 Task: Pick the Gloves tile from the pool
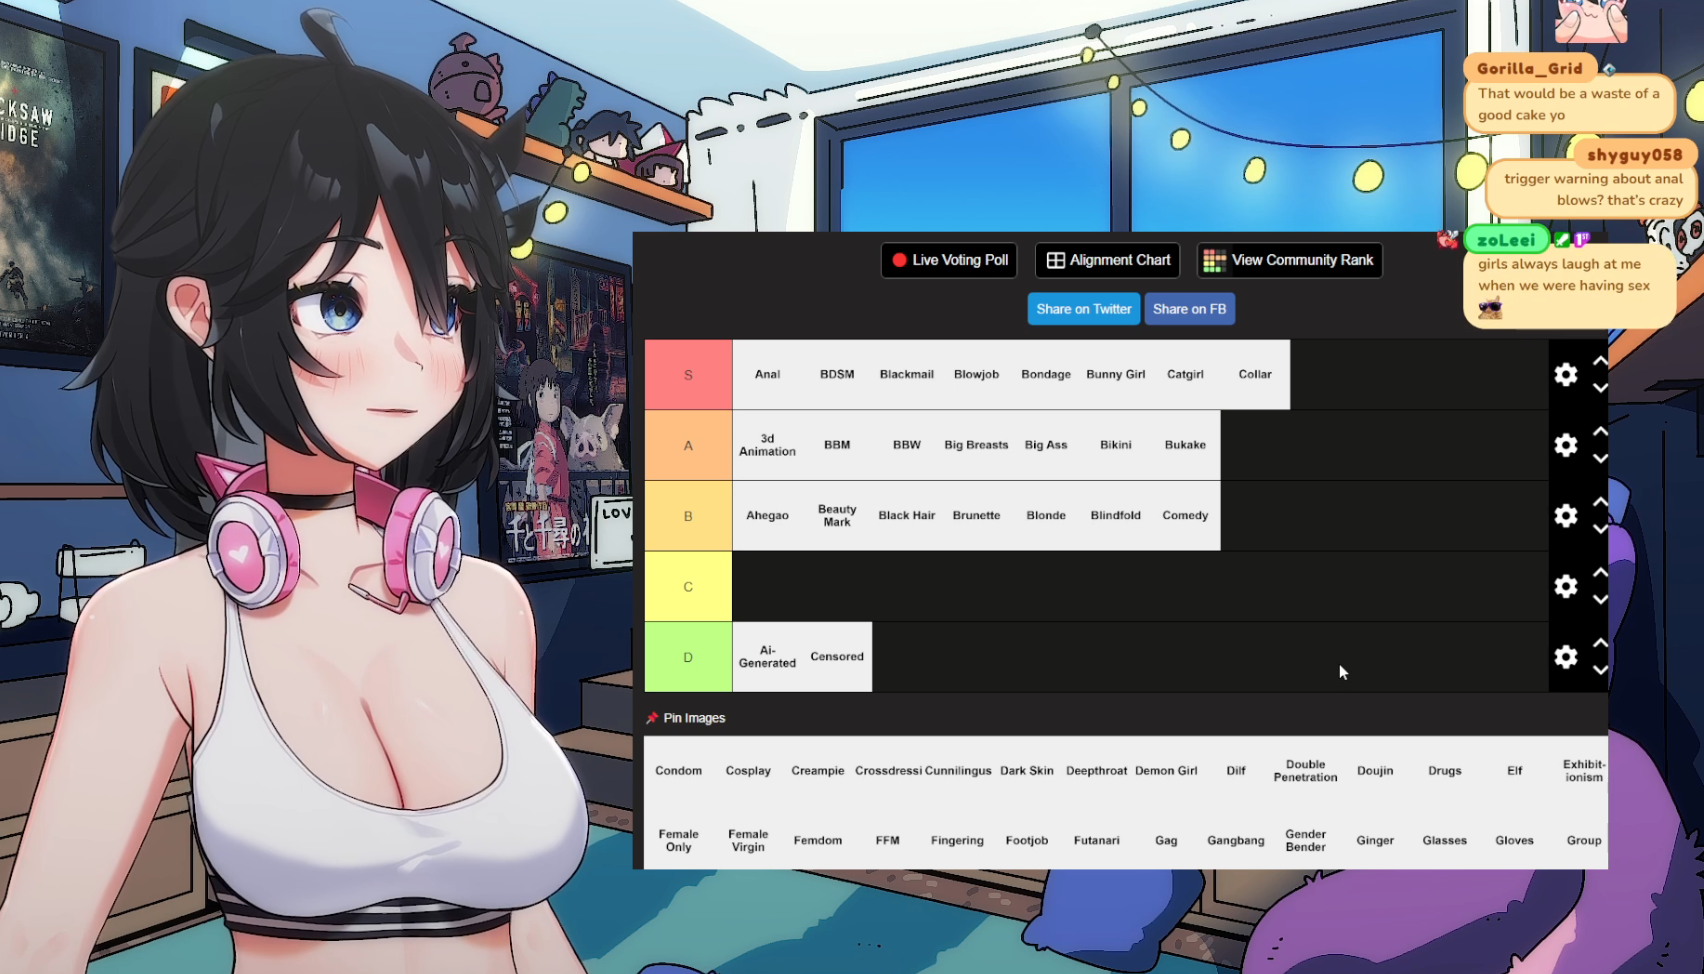1514,840
